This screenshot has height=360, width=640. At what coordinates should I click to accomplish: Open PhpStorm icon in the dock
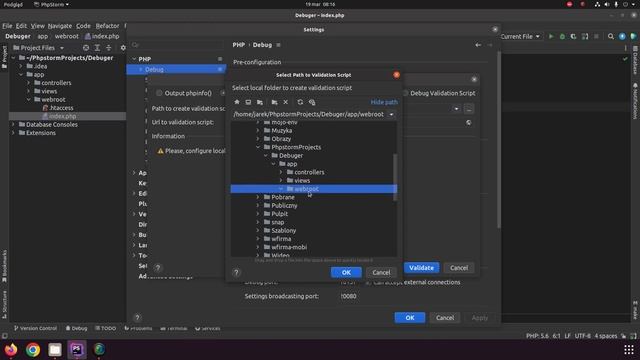pyautogui.click(x=77, y=350)
